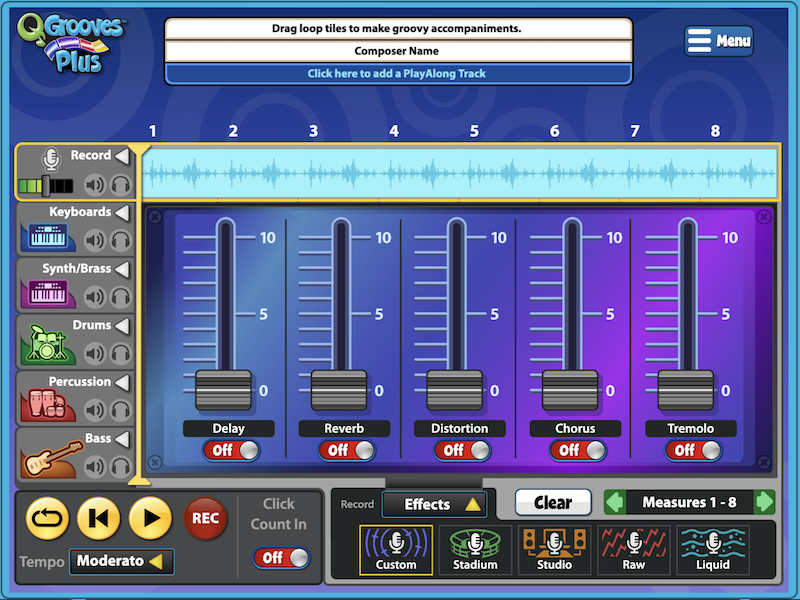Open the Effects panel dropdown
Viewport: 800px width, 600px height.
(x=434, y=505)
